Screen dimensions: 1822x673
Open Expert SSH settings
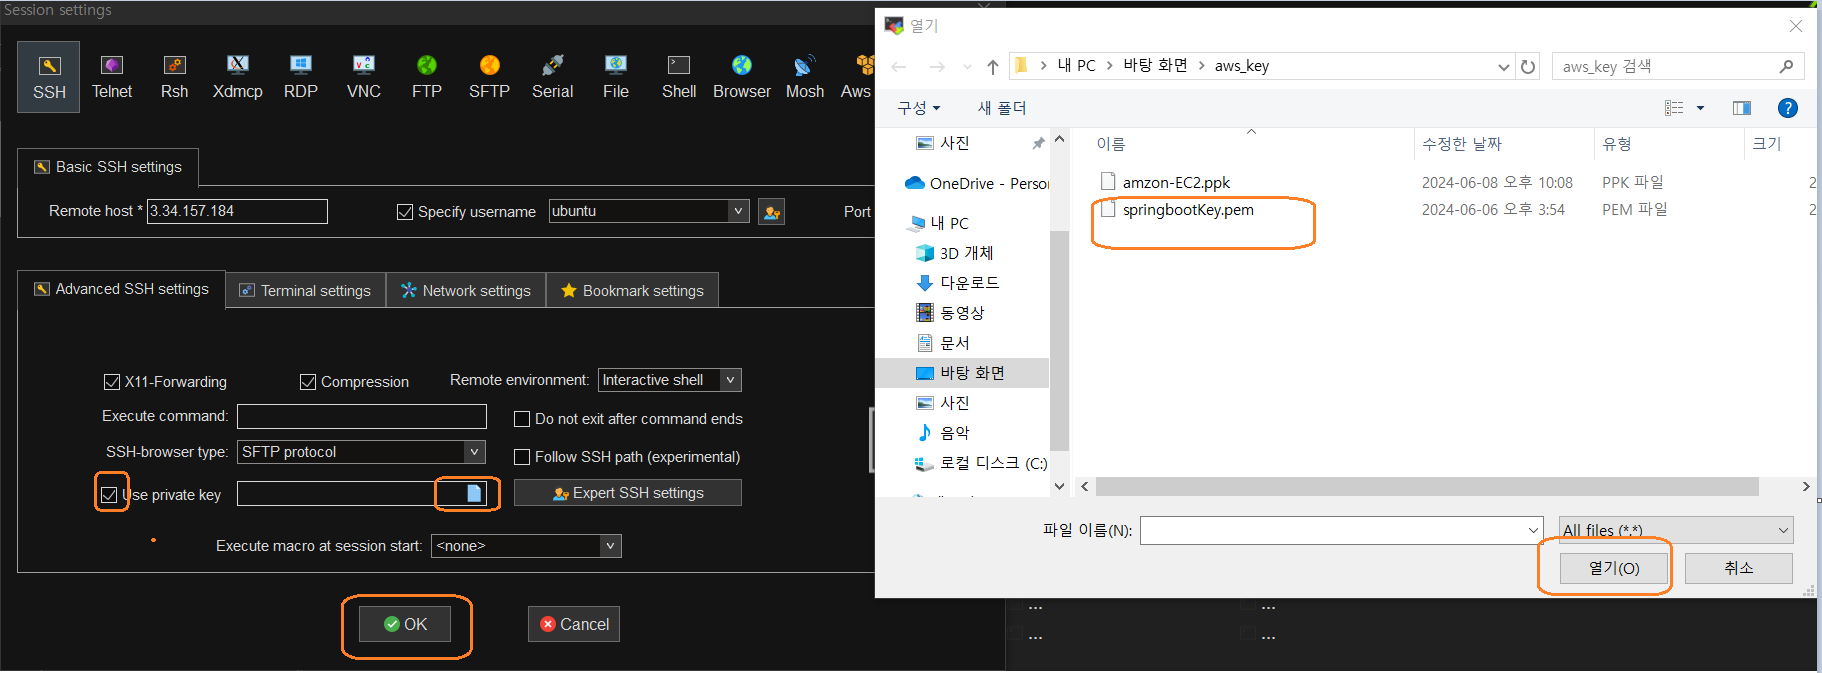628,493
